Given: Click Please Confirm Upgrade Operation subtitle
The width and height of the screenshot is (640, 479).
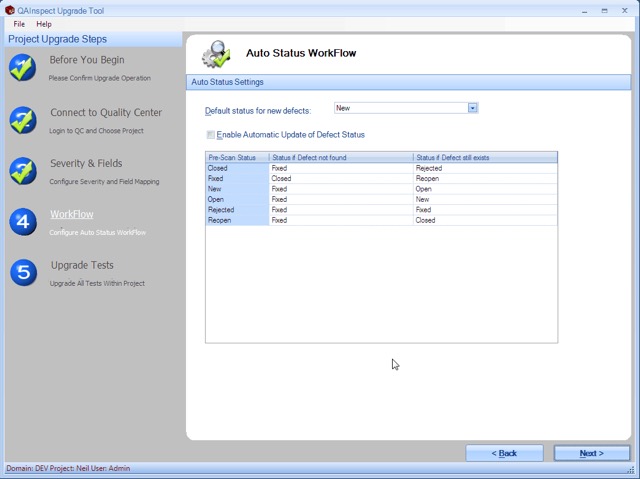Looking at the screenshot, I should coord(100,78).
